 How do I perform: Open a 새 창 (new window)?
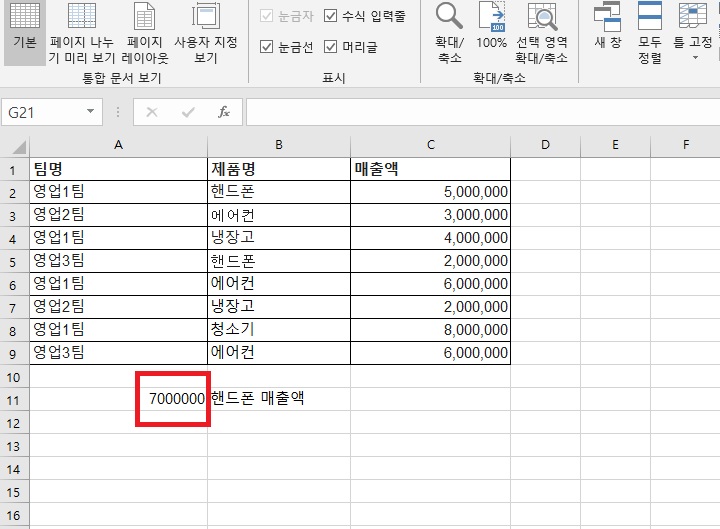coord(608,26)
